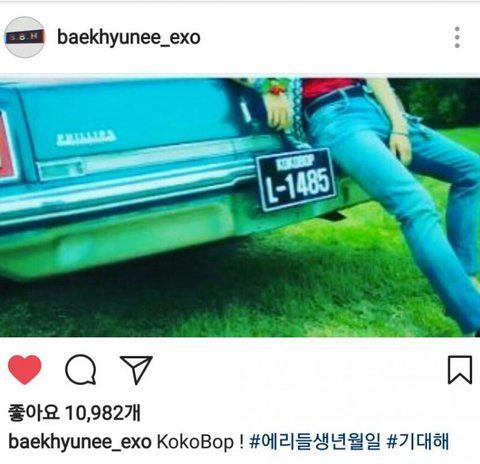
Task: Unlike the post with the red heart
Action: click(25, 369)
